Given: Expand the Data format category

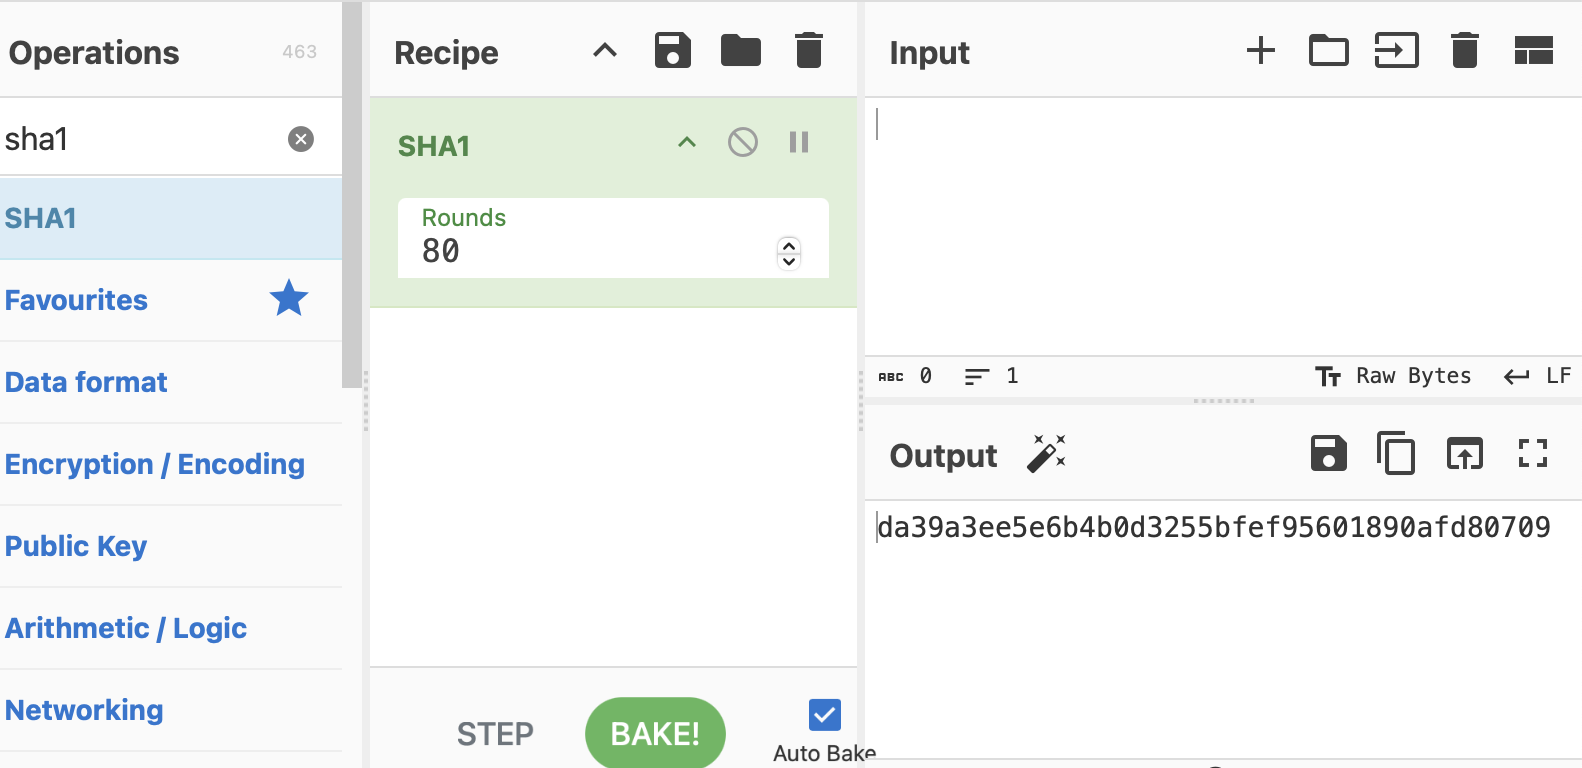Looking at the screenshot, I should (87, 382).
